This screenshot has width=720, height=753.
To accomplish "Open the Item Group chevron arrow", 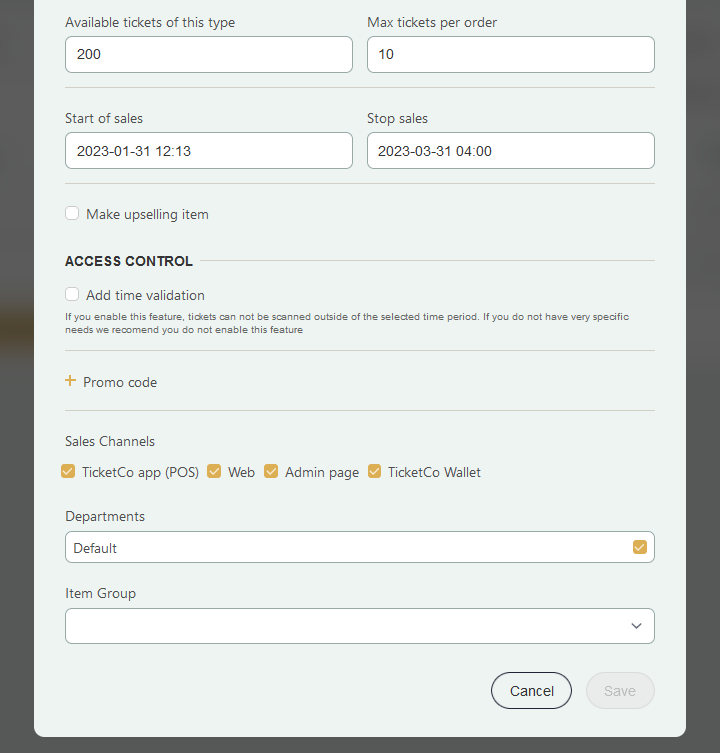I will 636,626.
